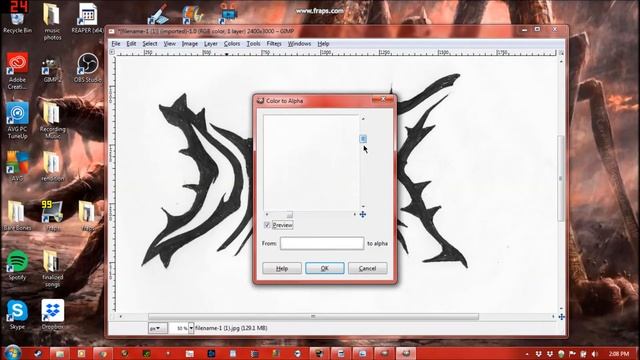Open the Filters menu
640x360 pixels.
coord(274,44)
